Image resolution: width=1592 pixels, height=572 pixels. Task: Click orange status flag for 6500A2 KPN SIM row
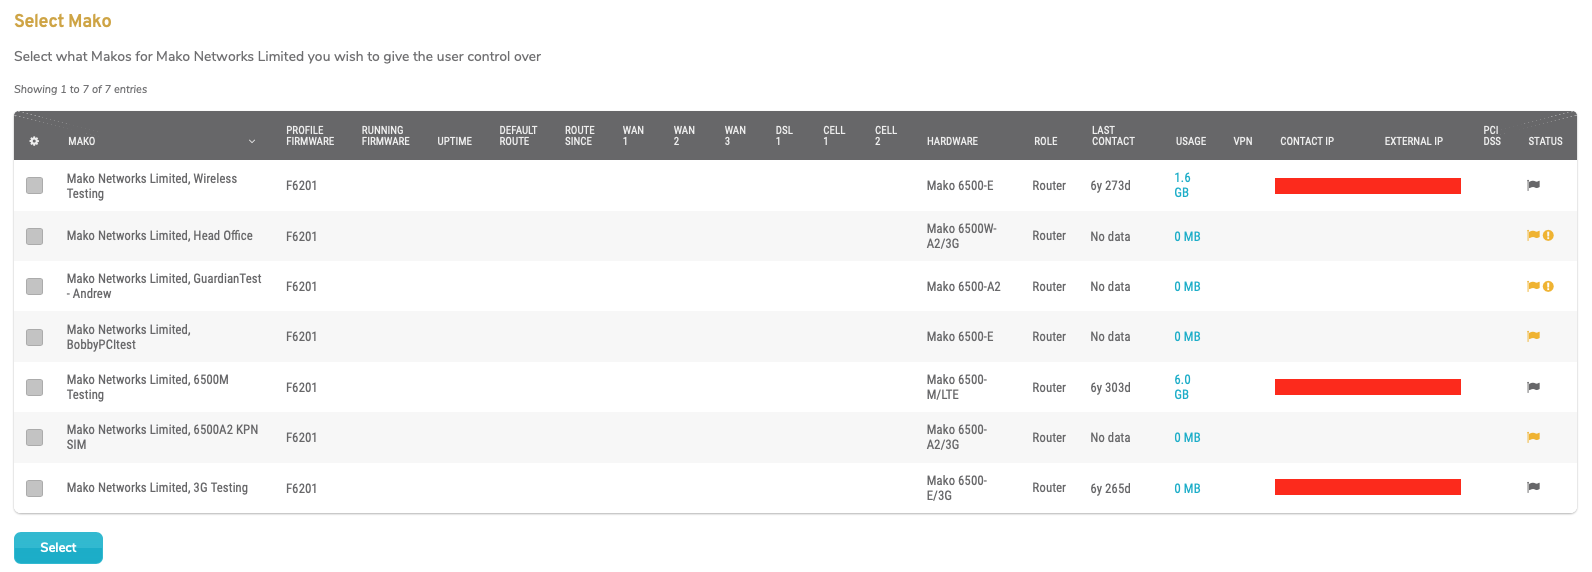pyautogui.click(x=1533, y=437)
